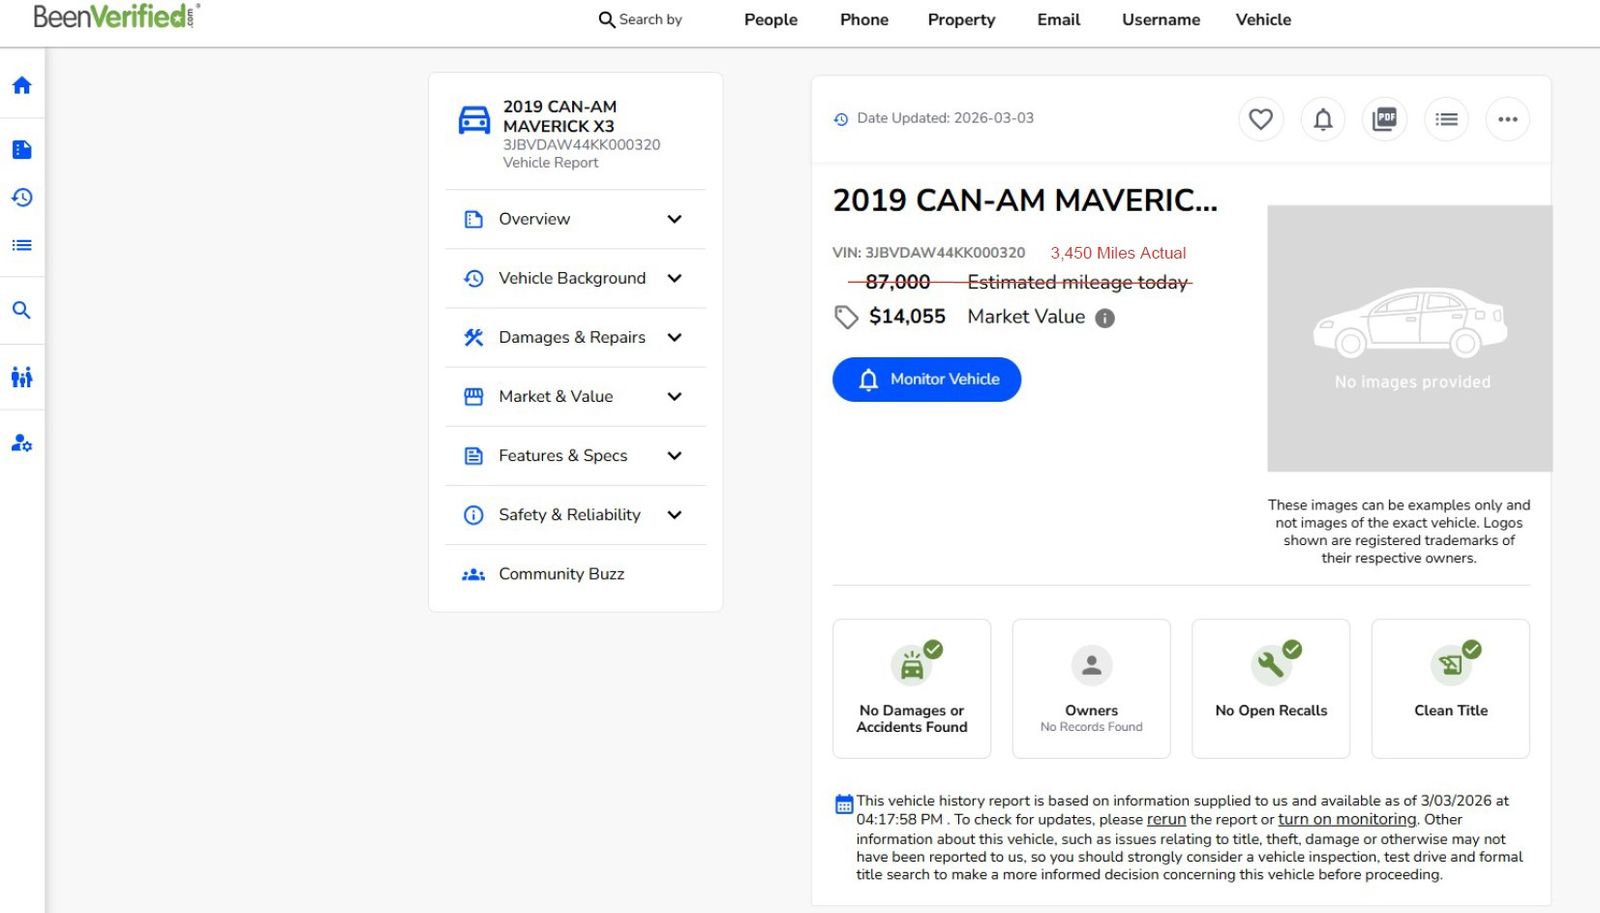Open the sidebar history clock icon

pos(22,198)
